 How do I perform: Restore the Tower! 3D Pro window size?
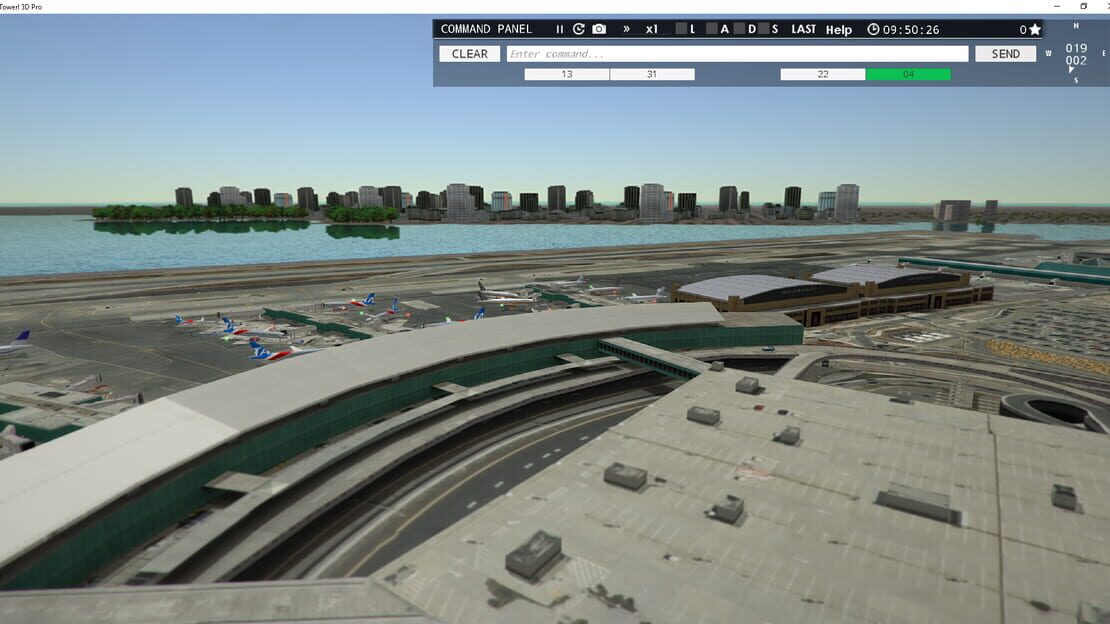click(1083, 6)
